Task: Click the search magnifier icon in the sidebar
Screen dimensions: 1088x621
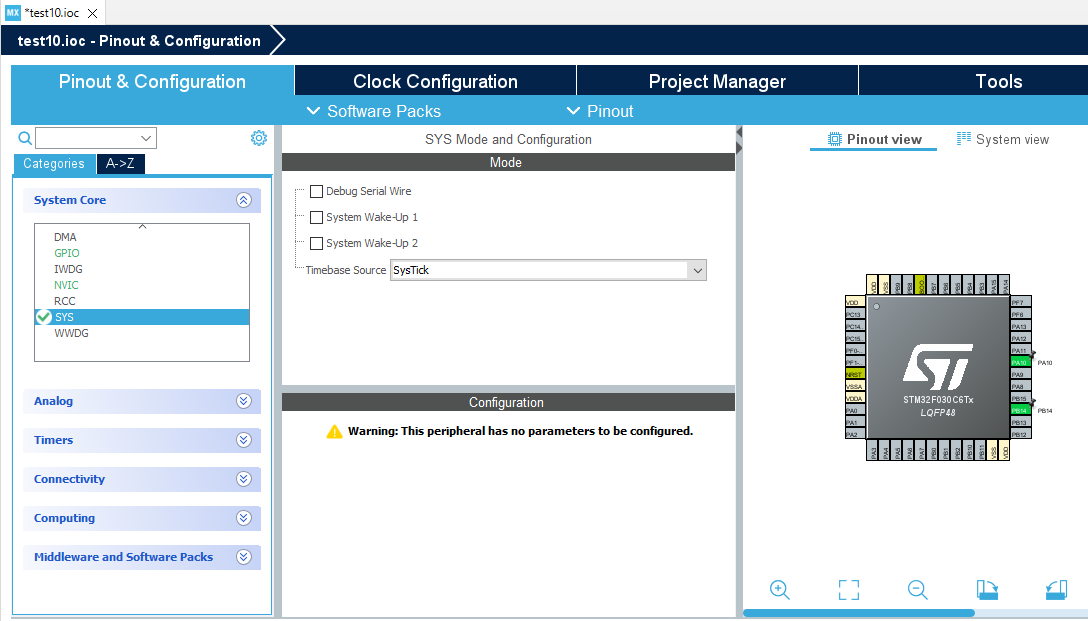Action: click(22, 137)
